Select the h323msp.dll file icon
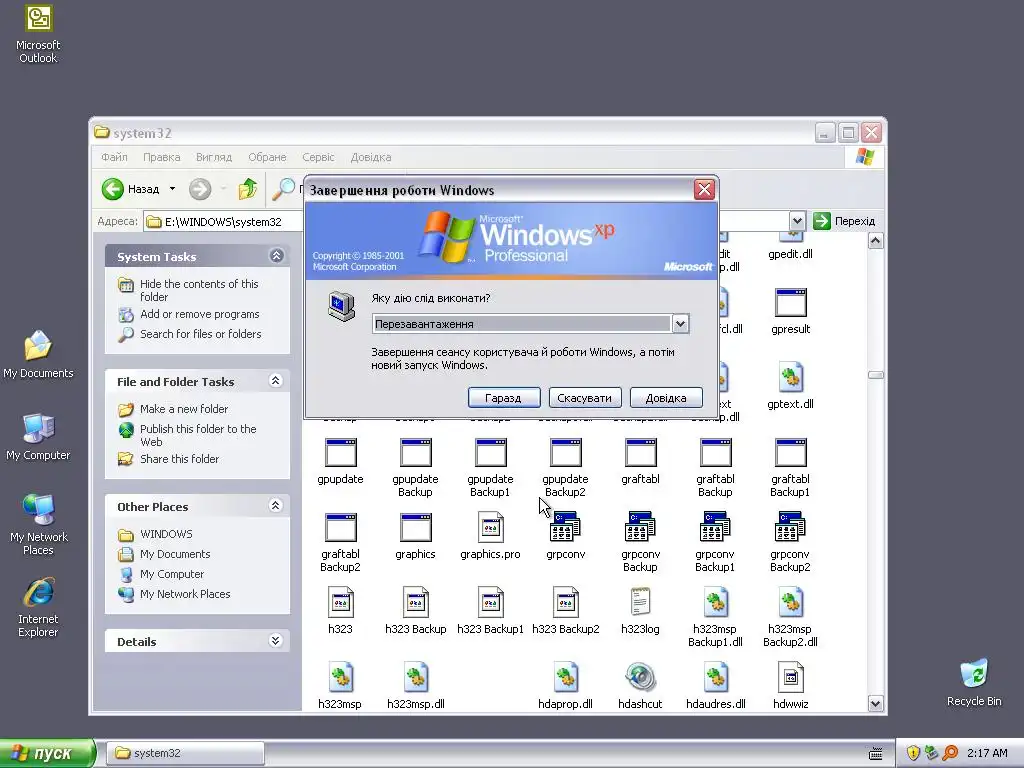 tap(415, 677)
